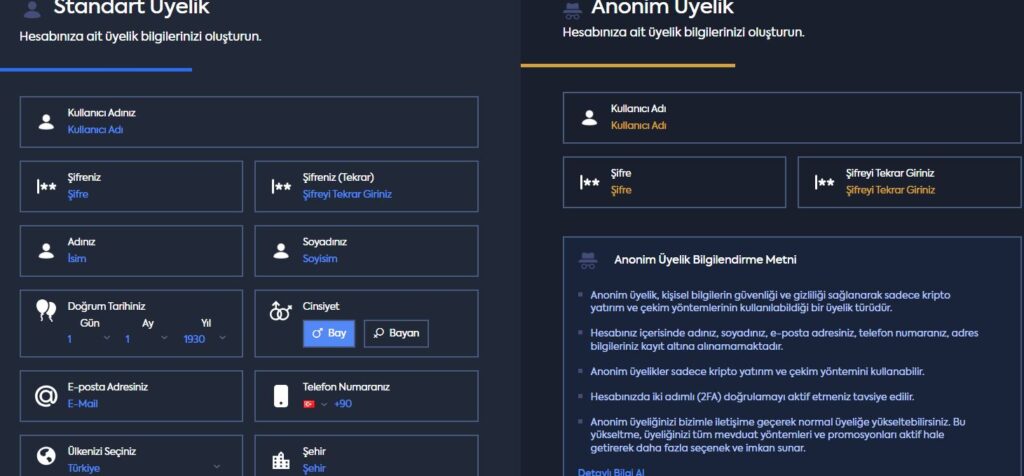This screenshot has height=476, width=1024.
Task: Switch to Standart Üyelik section
Action: click(130, 10)
